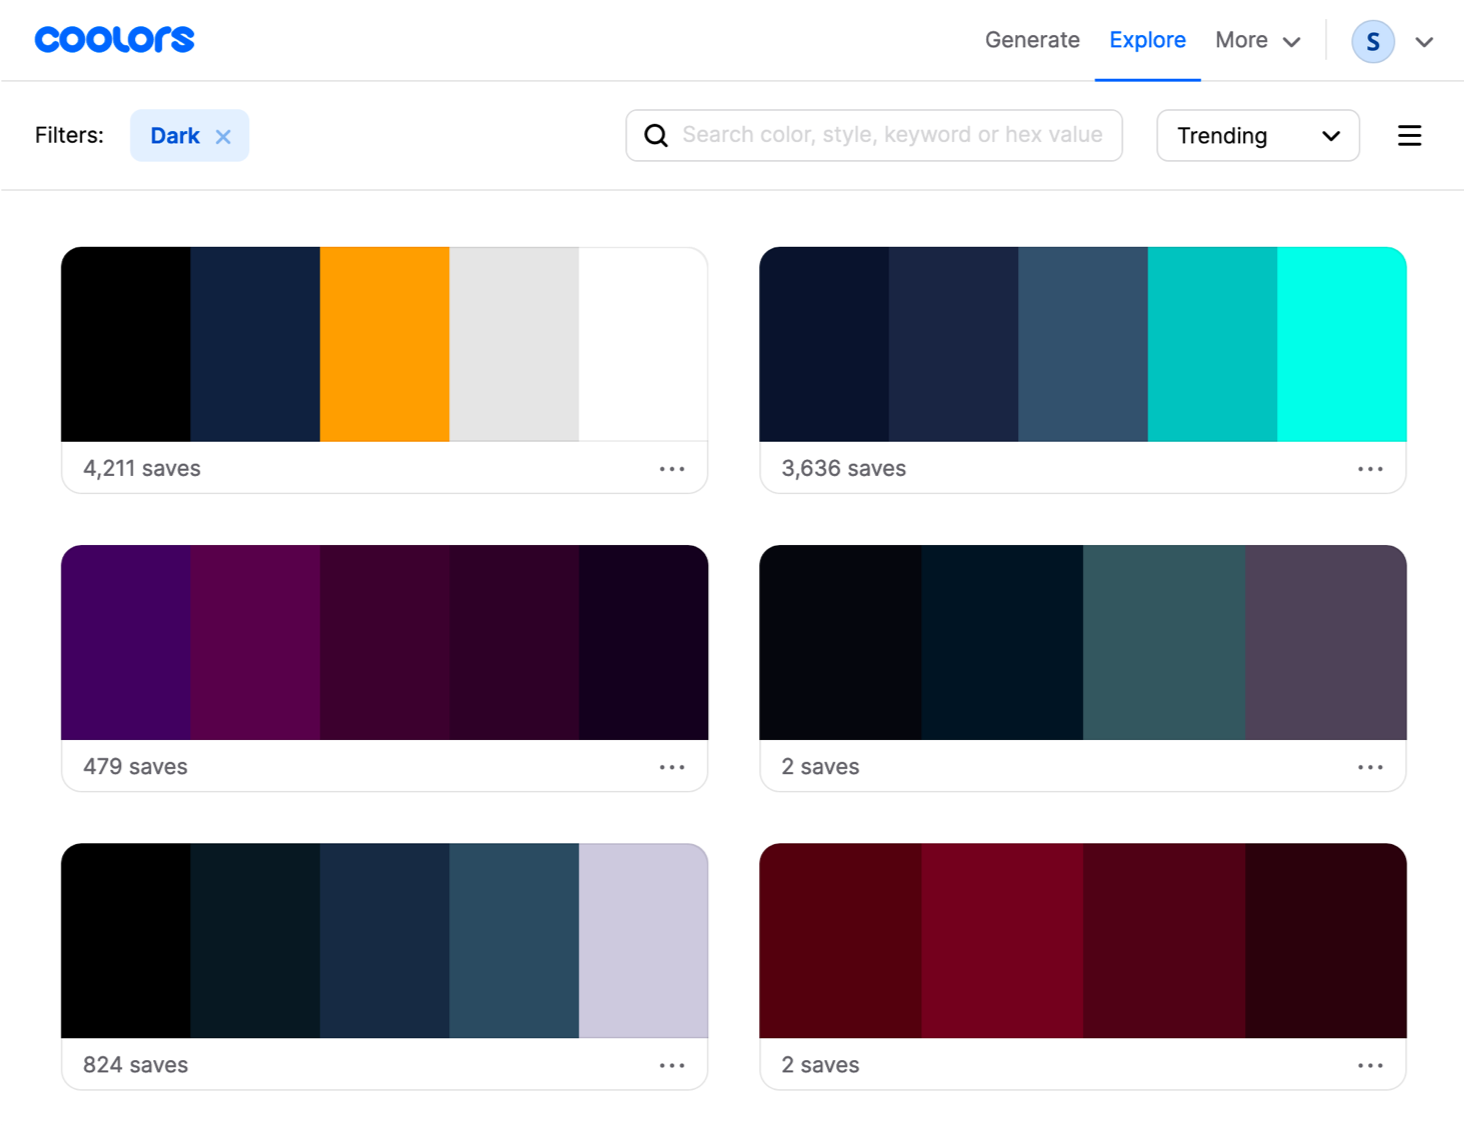Select the orange swatch in the top-left palette
This screenshot has width=1464, height=1125.
coord(384,343)
